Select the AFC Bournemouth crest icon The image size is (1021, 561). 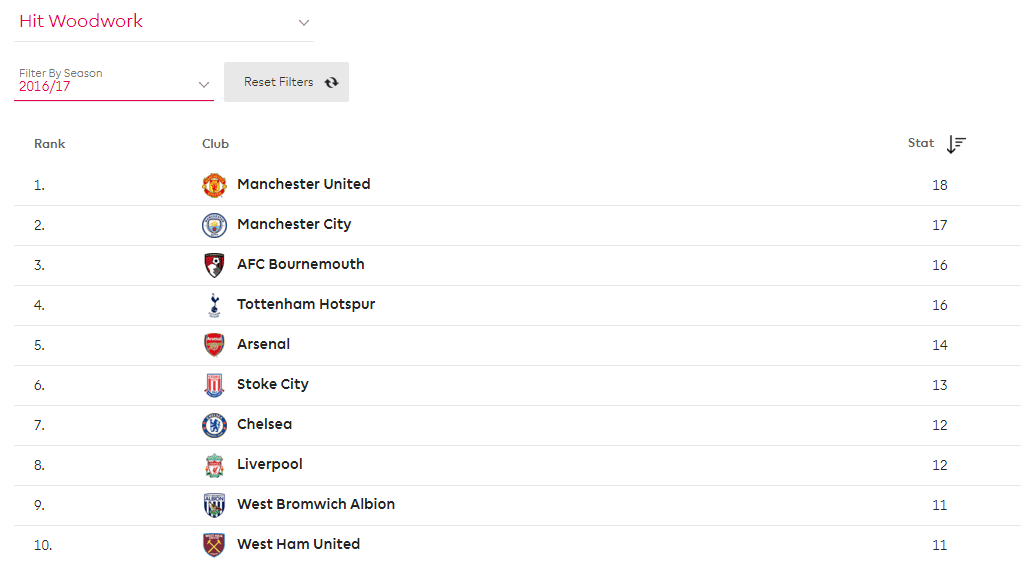coord(214,266)
